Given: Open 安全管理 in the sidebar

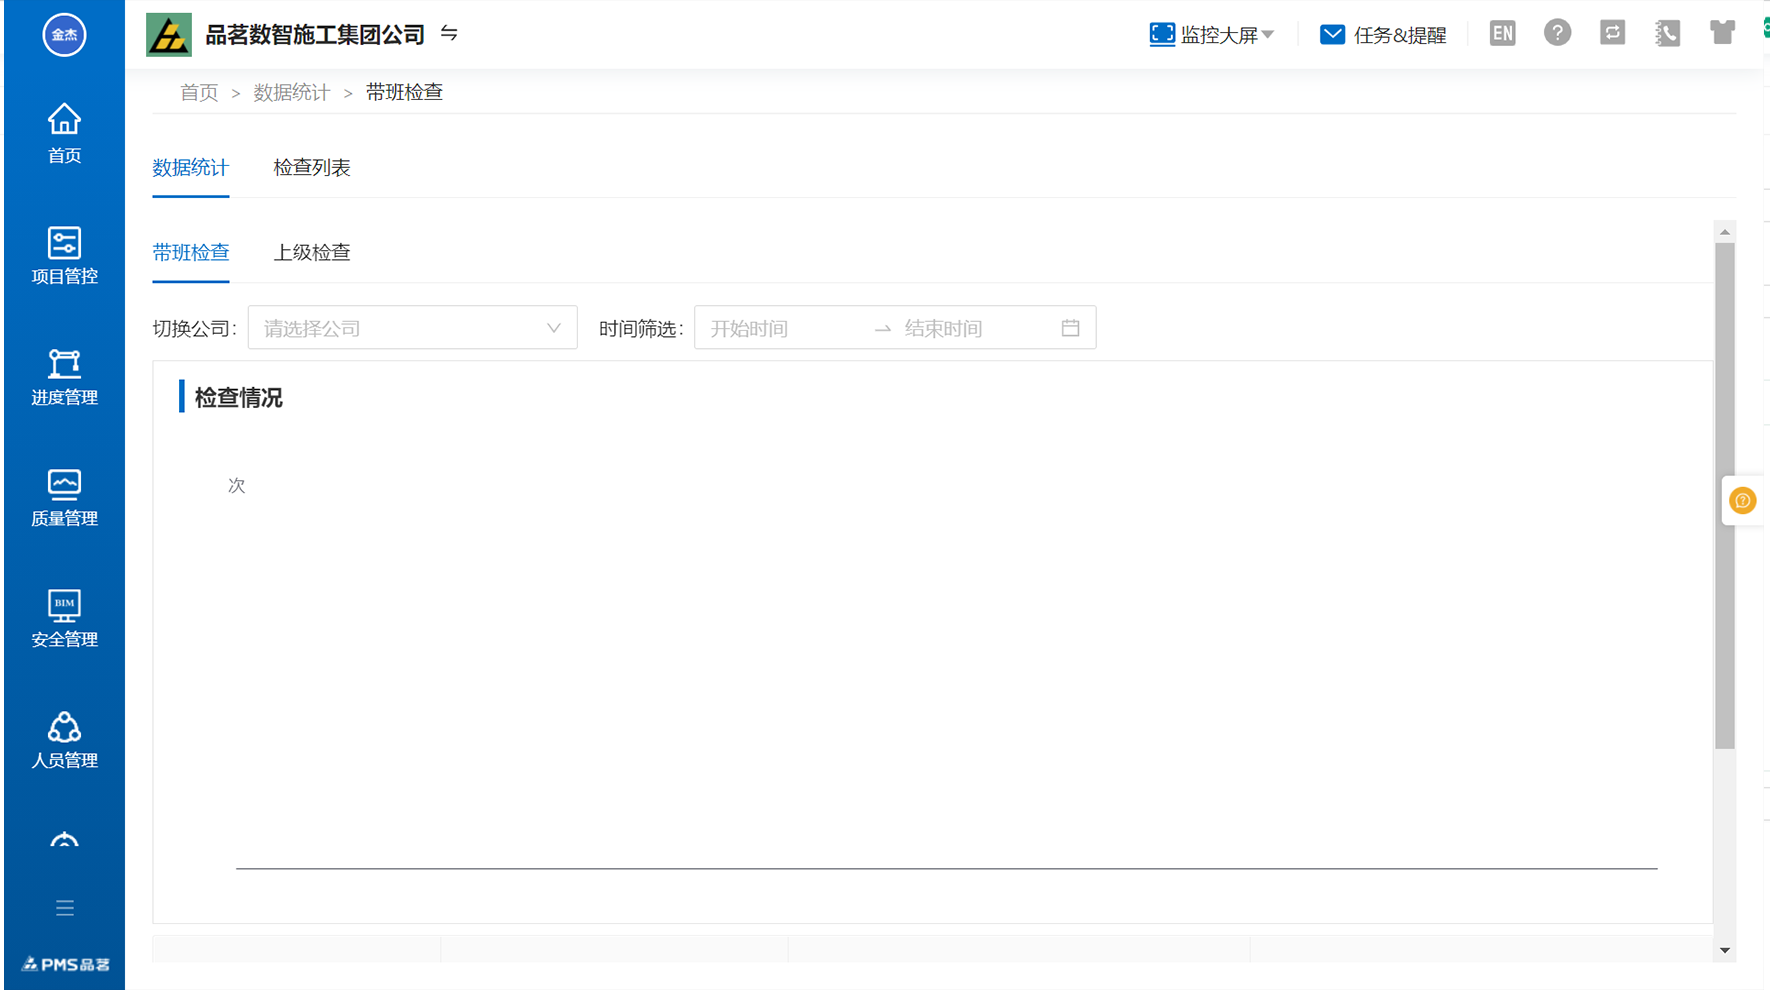Looking at the screenshot, I should coord(64,618).
